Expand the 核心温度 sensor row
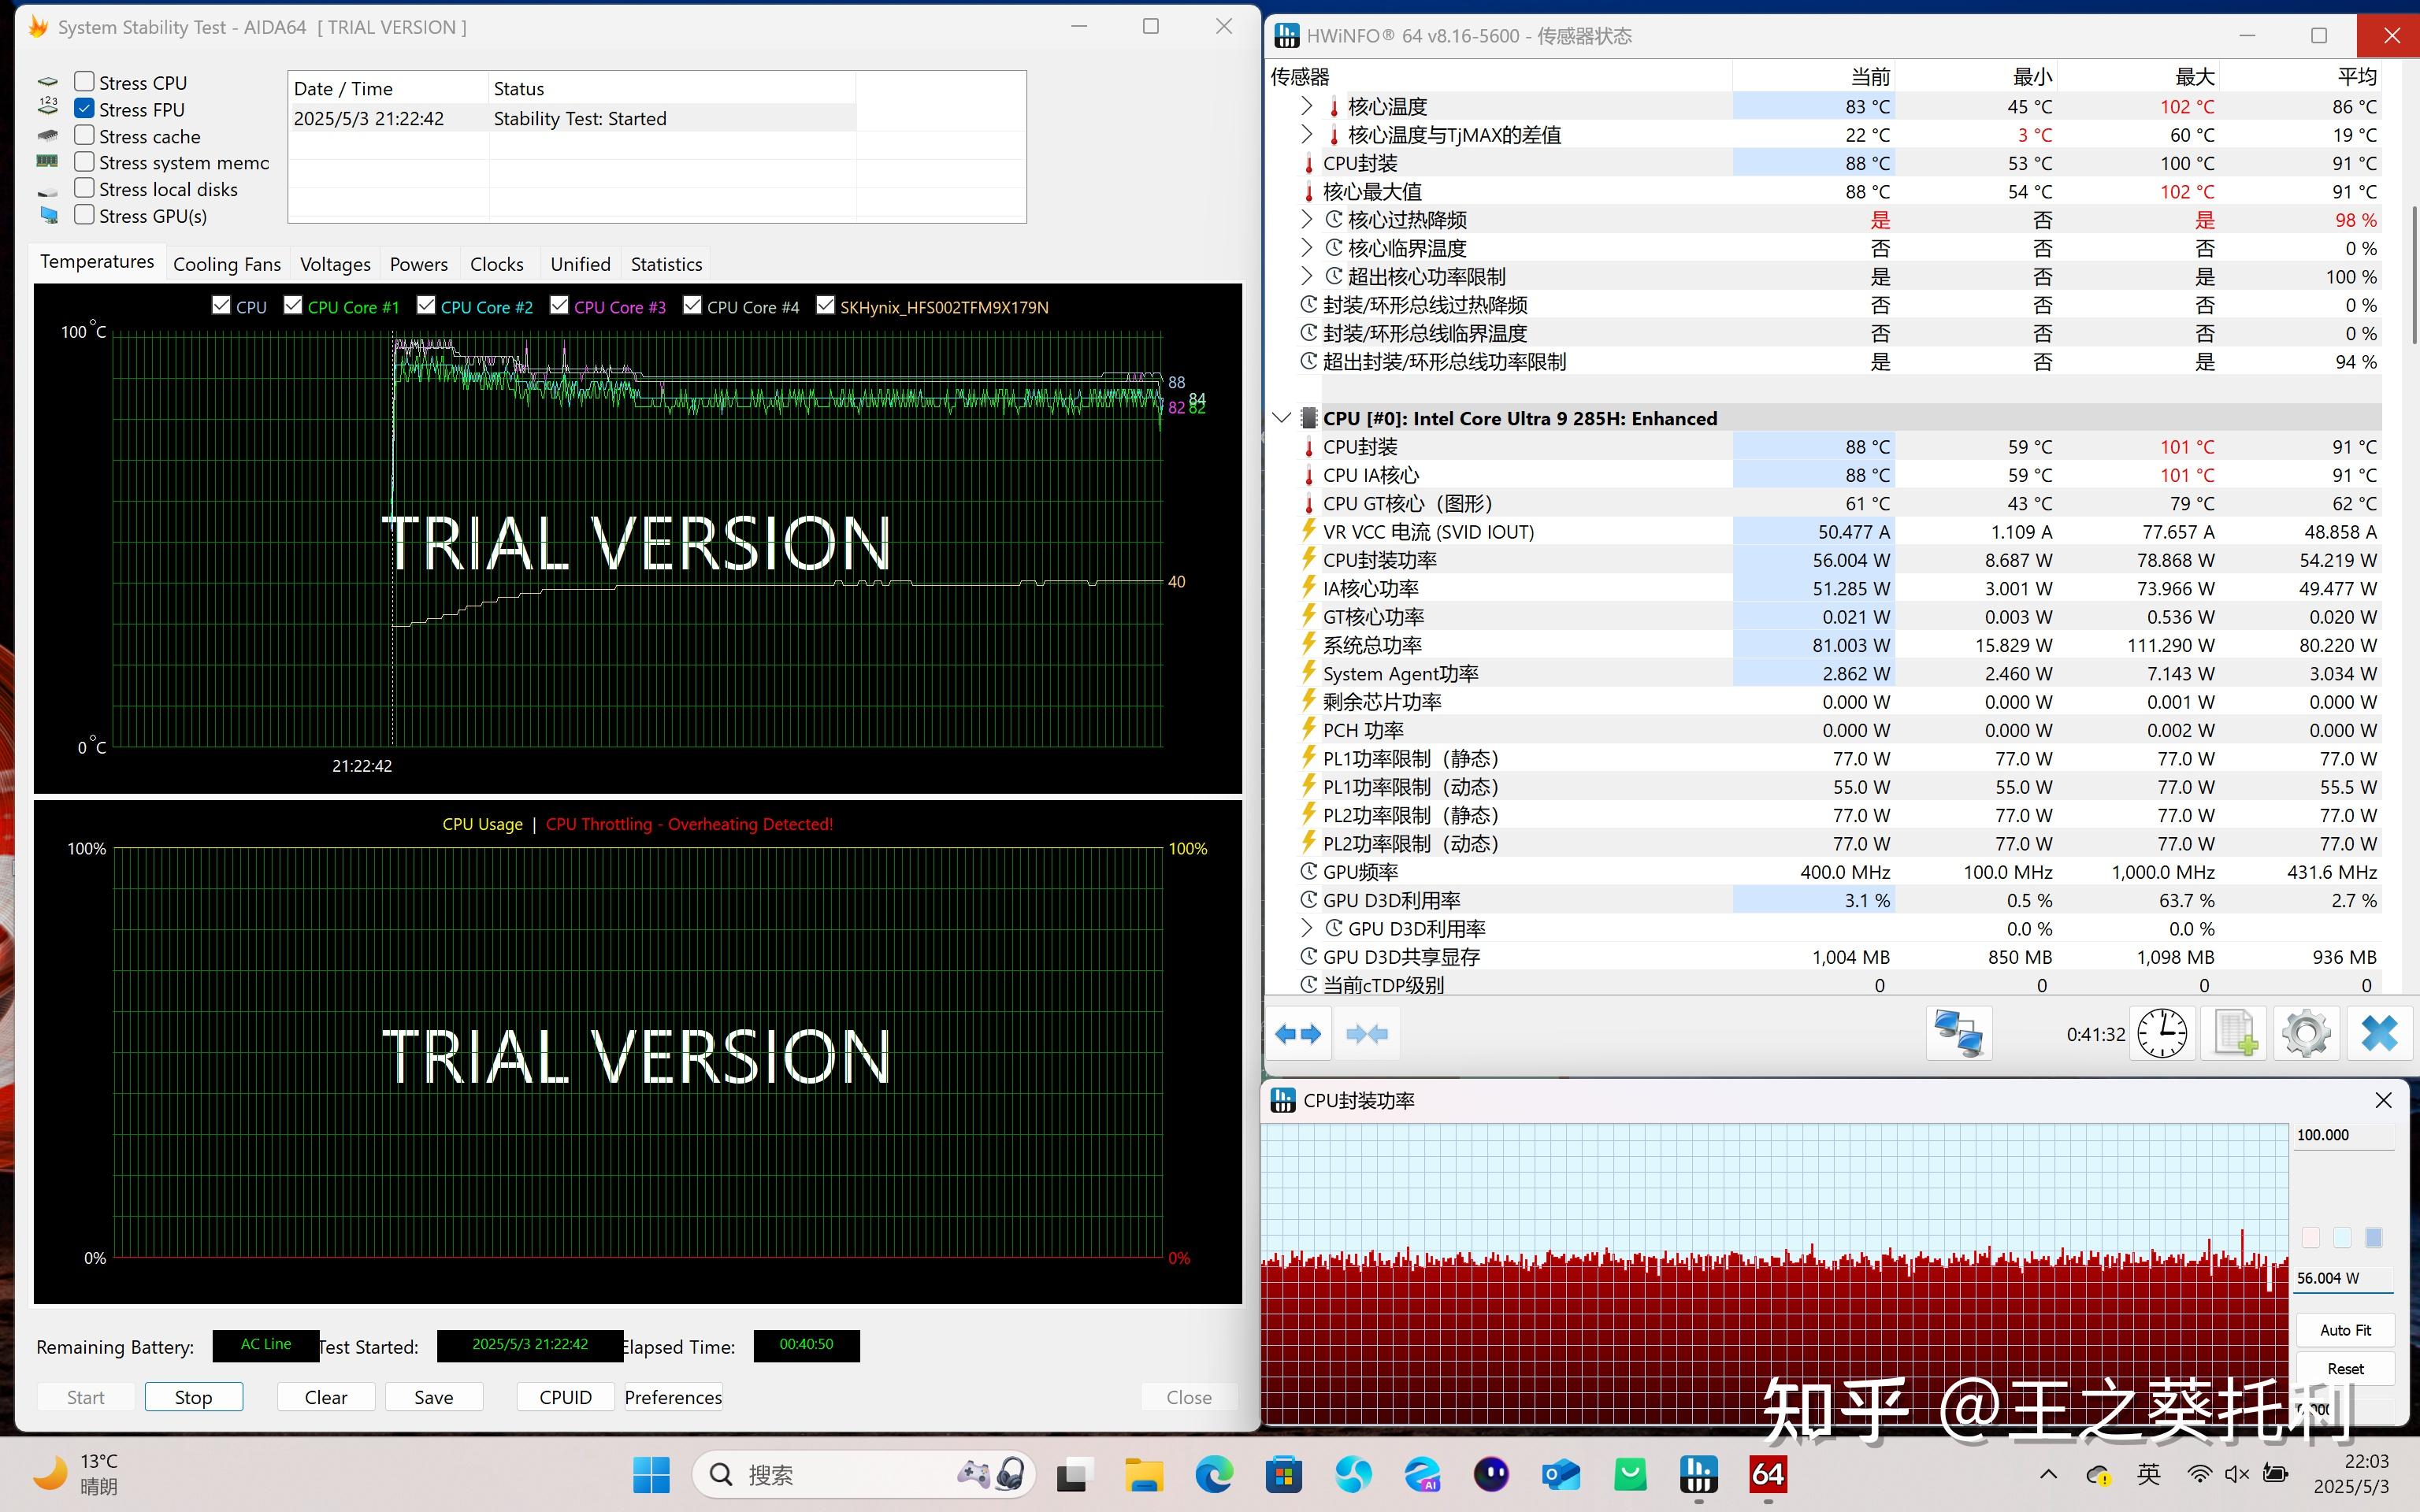The image size is (2420, 1512). click(x=1306, y=105)
